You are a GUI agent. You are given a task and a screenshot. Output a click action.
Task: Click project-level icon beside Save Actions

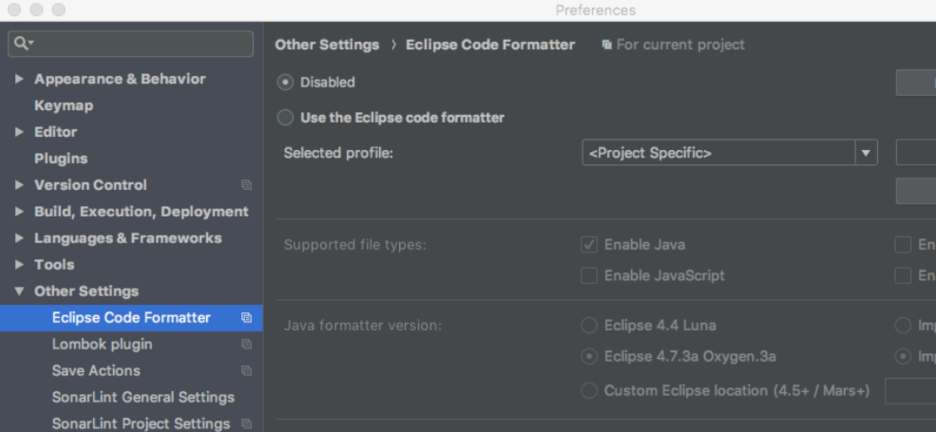[247, 371]
